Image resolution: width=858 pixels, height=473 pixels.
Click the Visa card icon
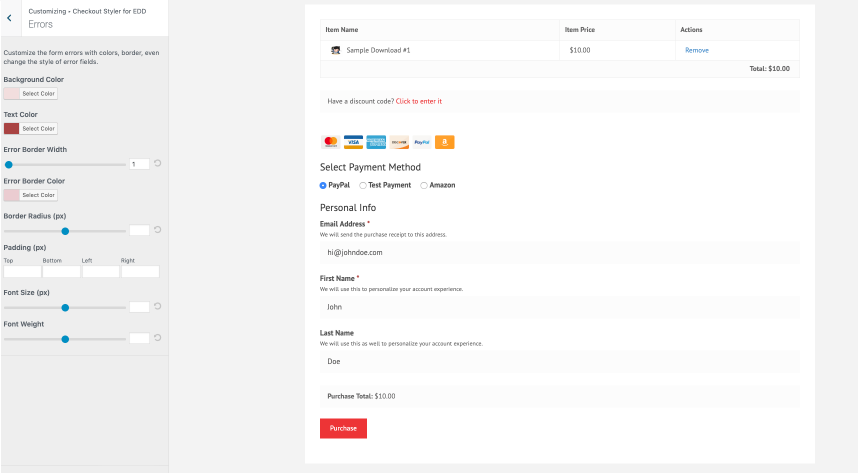[353, 142]
